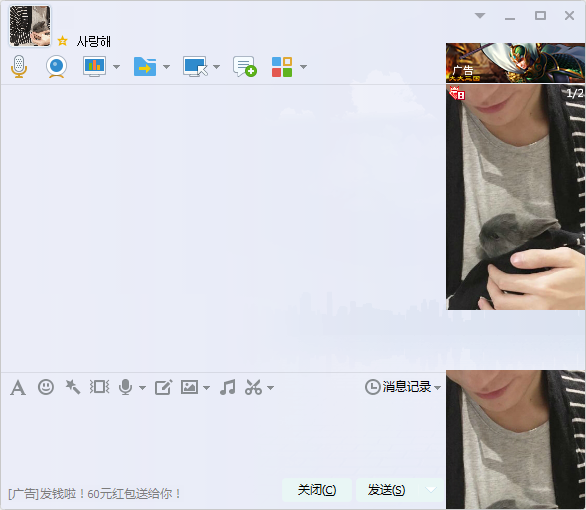This screenshot has height=510, width=586.
Task: Expand the send options arrow beside 发送
Action: (431, 490)
